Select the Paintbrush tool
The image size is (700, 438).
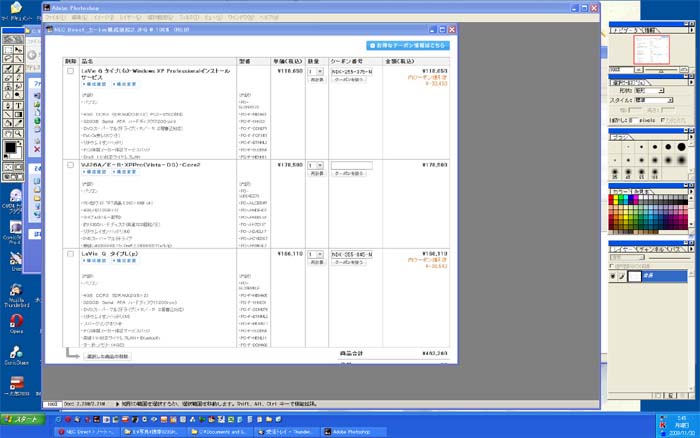point(18,69)
